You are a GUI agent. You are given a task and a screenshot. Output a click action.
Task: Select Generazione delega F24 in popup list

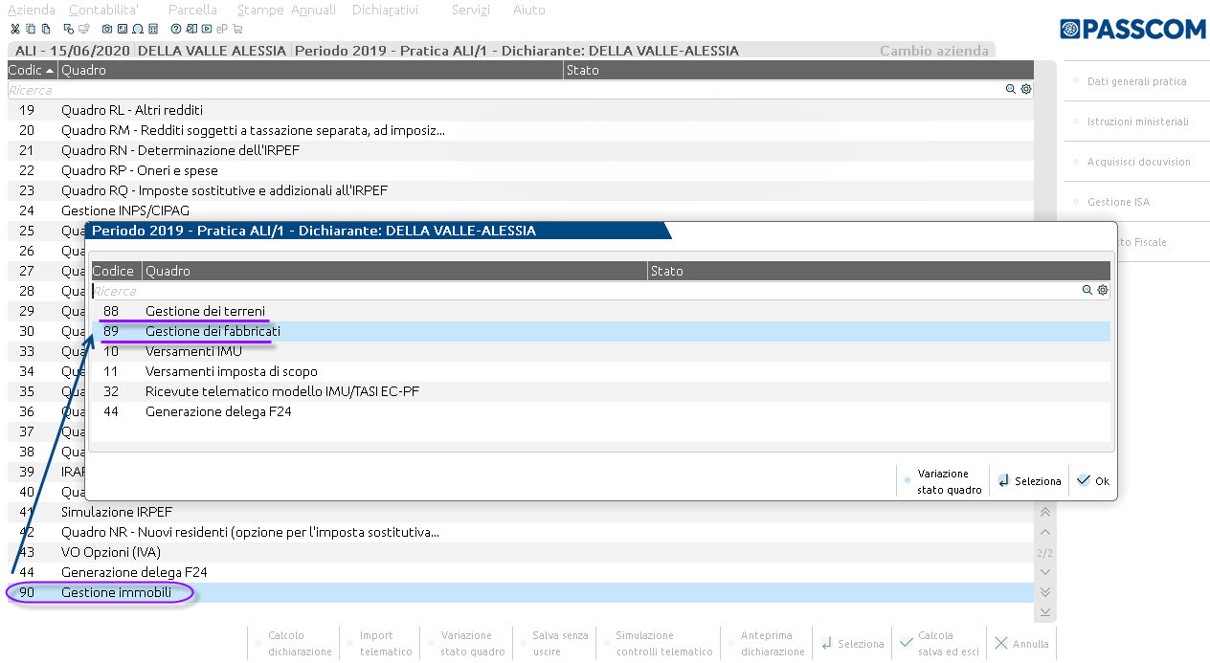(x=218, y=411)
